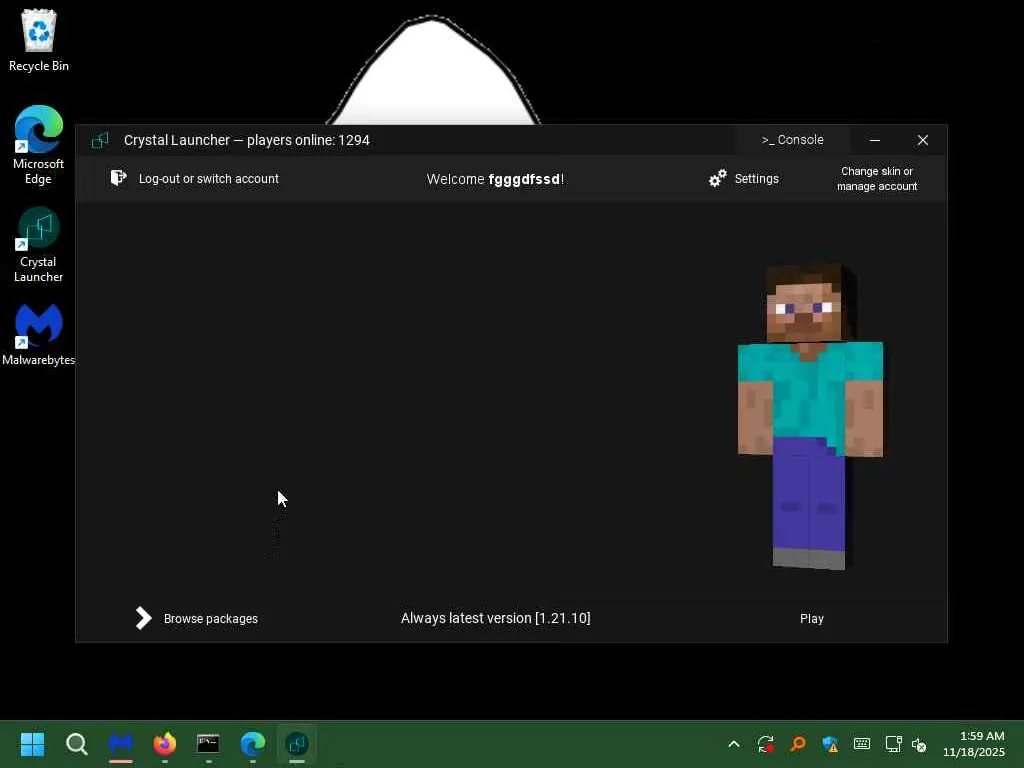The height and width of the screenshot is (768, 1024).
Task: Open the terminal window from taskbar
Action: click(x=208, y=743)
